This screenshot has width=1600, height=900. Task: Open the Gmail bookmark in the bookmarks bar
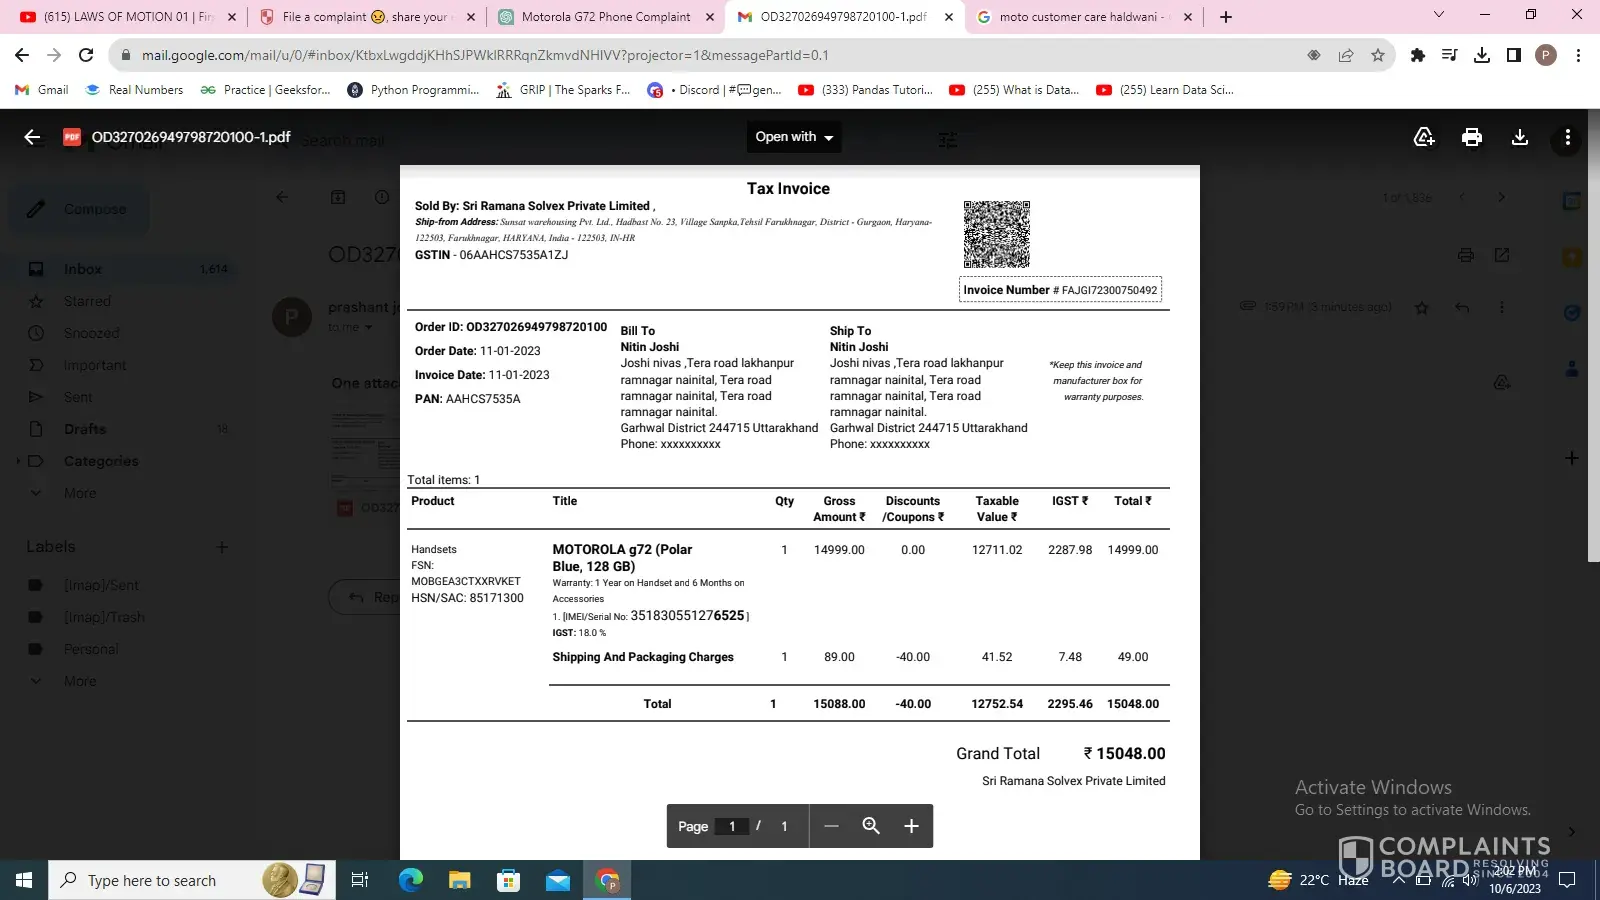(x=42, y=90)
